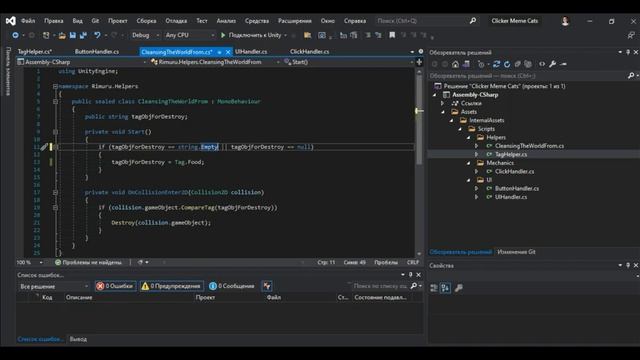This screenshot has width=640, height=360.
Task: Switch to the UIHandler.cs tab
Action: (x=251, y=52)
